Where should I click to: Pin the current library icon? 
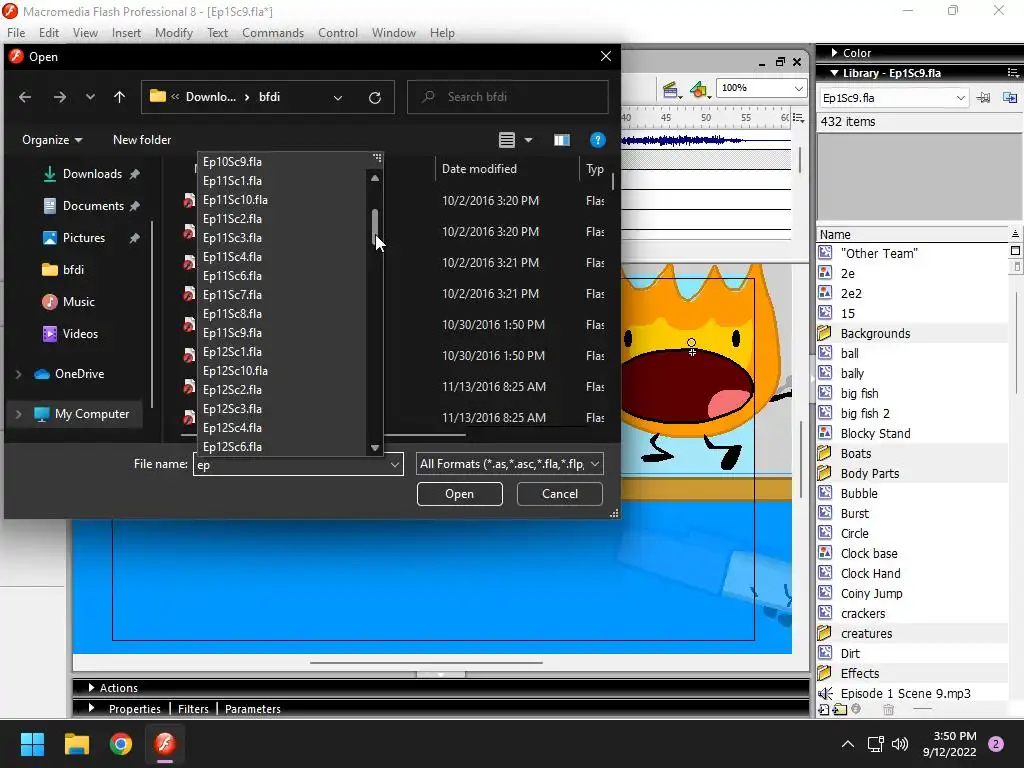click(x=984, y=98)
